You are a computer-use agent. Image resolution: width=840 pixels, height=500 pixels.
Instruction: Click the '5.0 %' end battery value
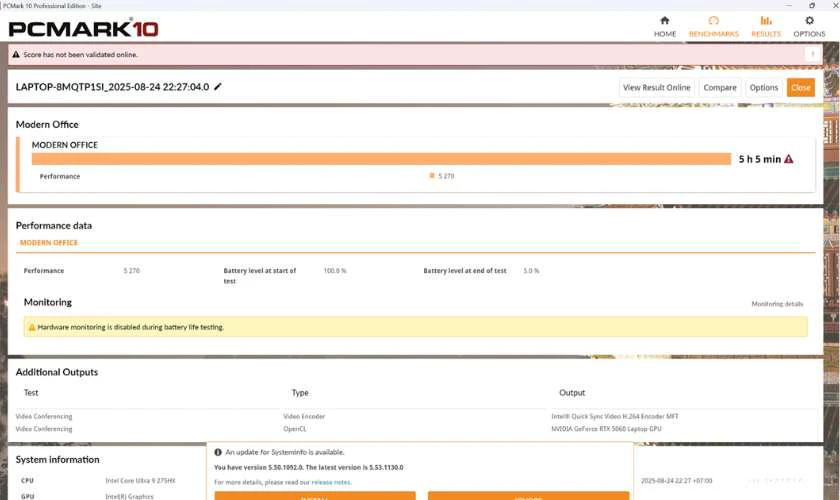click(x=531, y=271)
